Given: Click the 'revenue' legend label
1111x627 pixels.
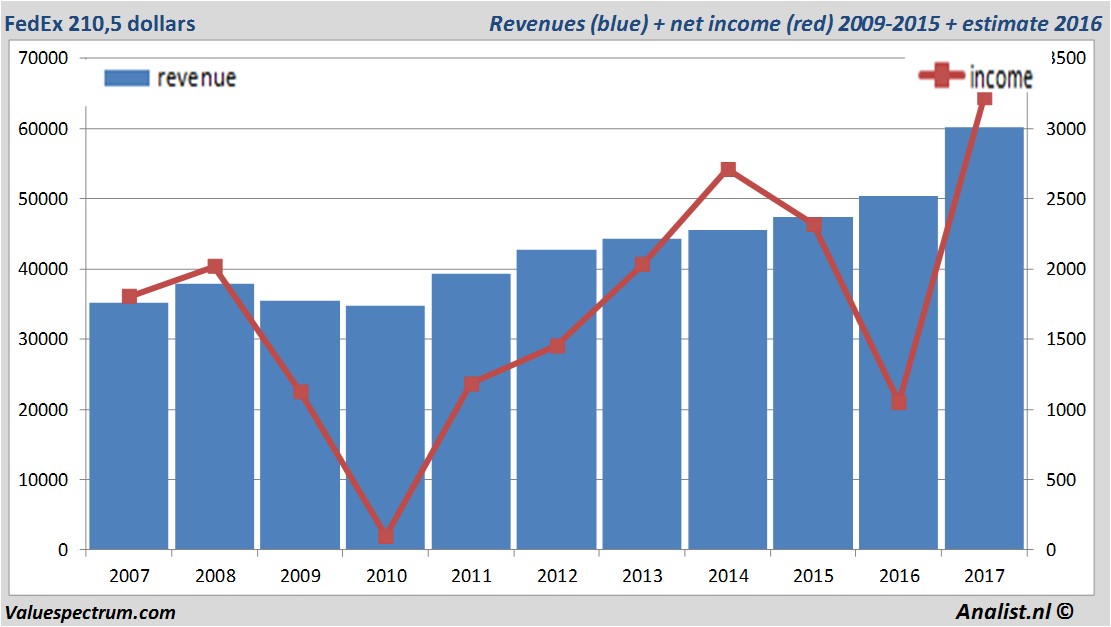Looking at the screenshot, I should pyautogui.click(x=196, y=78).
